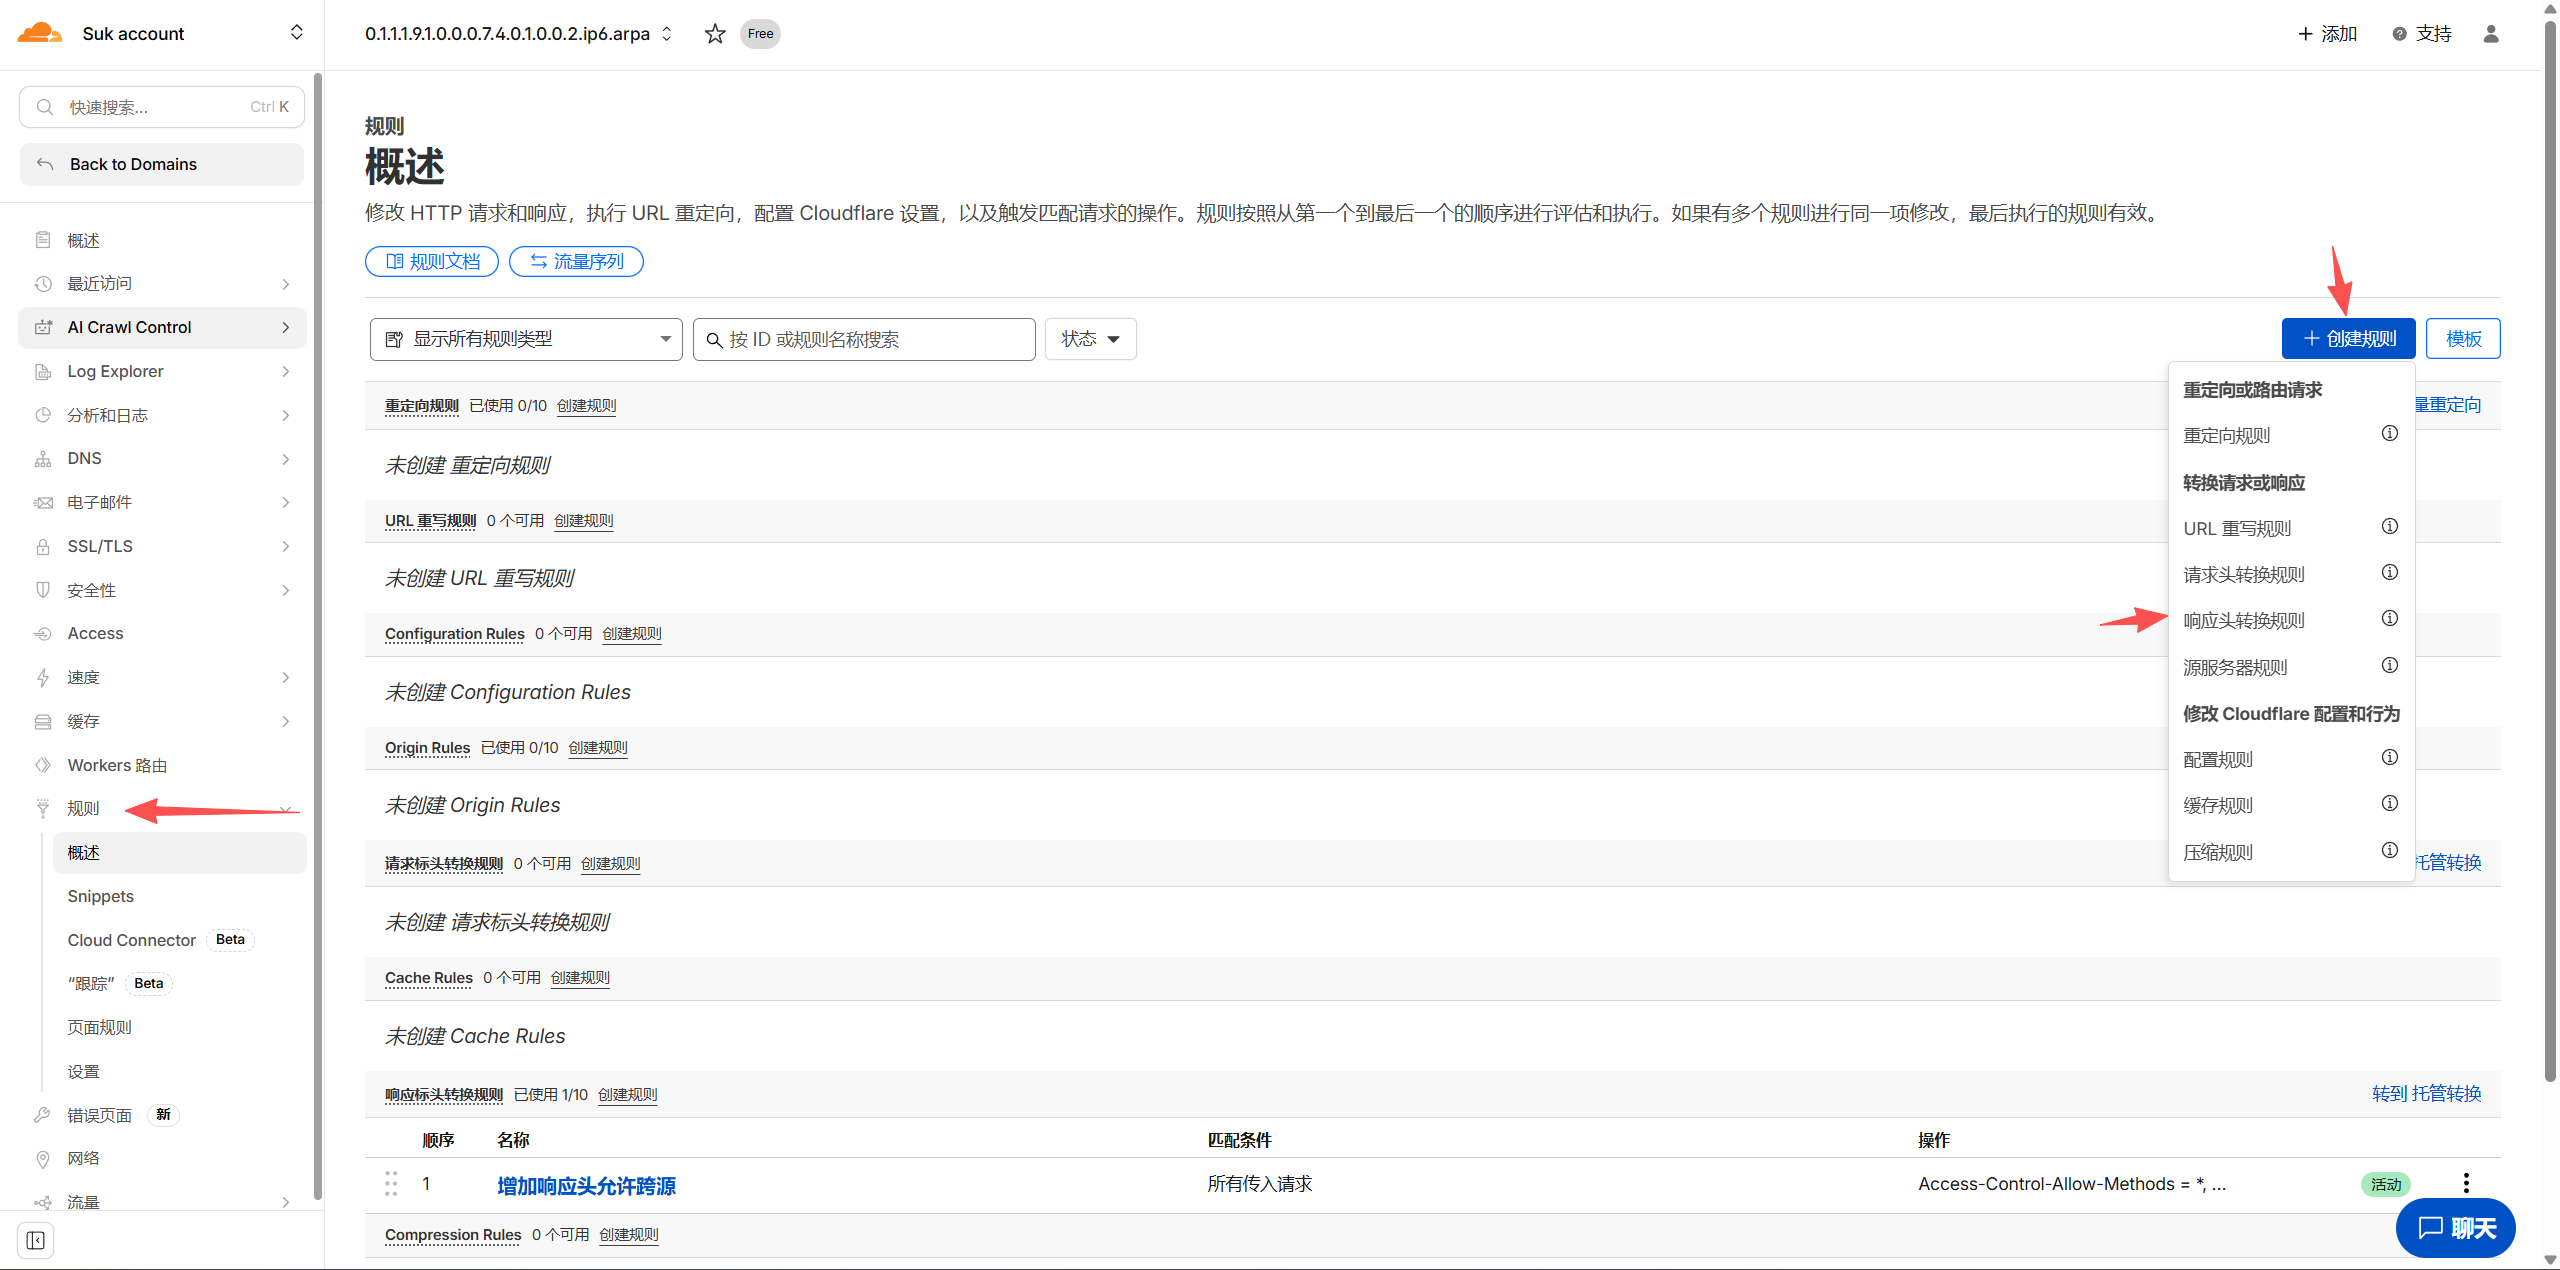This screenshot has height=1270, width=2560.
Task: Click info icon next to 源服务器规则
Action: pos(2390,666)
